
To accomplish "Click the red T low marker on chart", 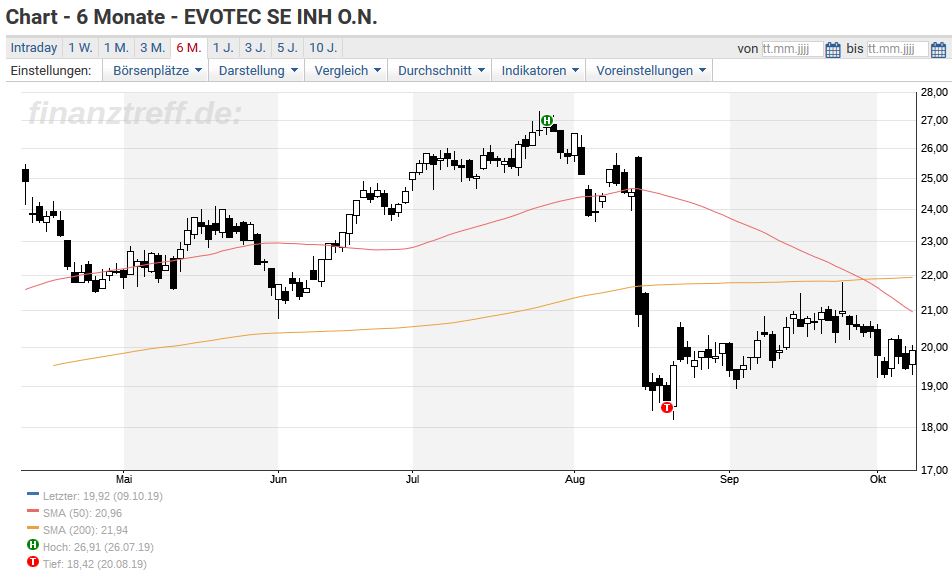I will pyautogui.click(x=667, y=408).
